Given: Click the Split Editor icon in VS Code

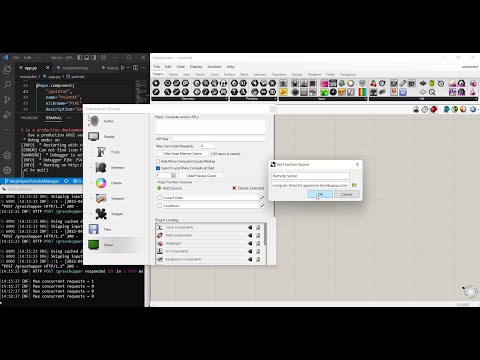Looking at the screenshot, I should coord(135,68).
